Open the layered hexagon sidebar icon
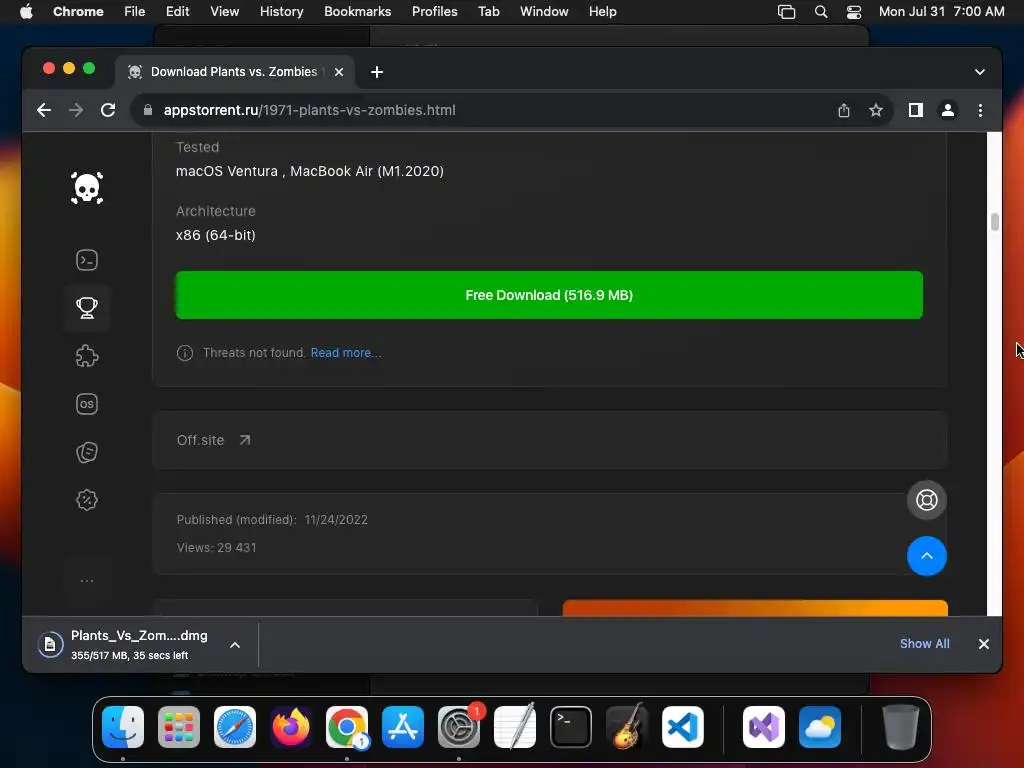Viewport: 1024px width, 768px height. (87, 452)
